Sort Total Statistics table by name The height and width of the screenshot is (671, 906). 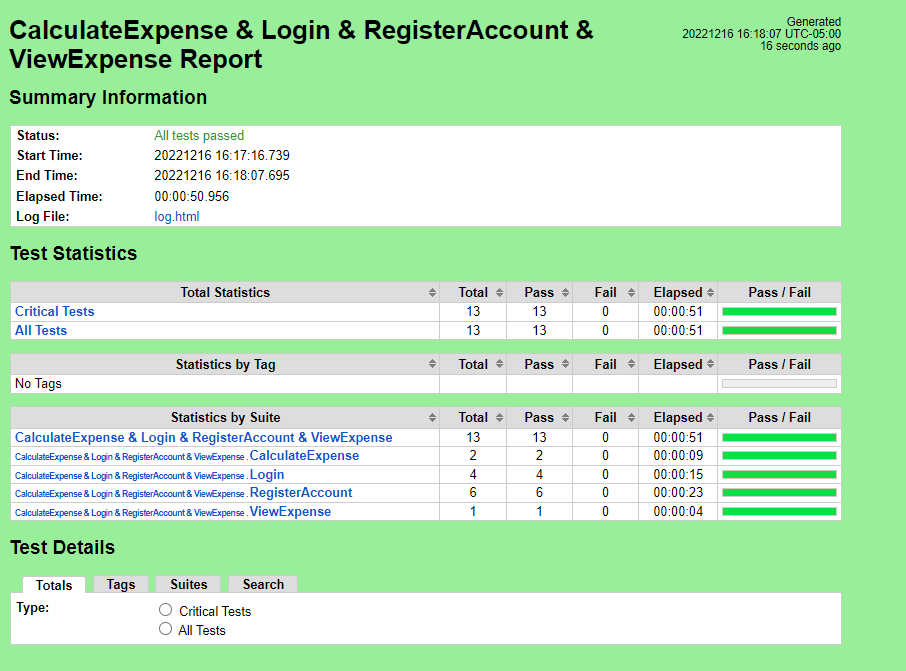432,292
